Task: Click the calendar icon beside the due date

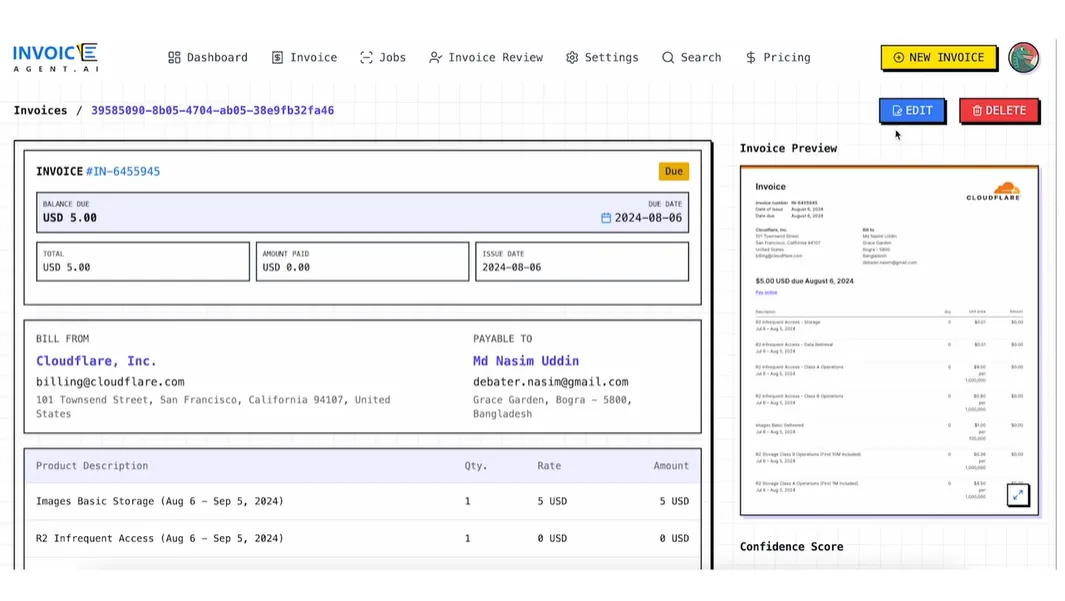Action: 605,217
